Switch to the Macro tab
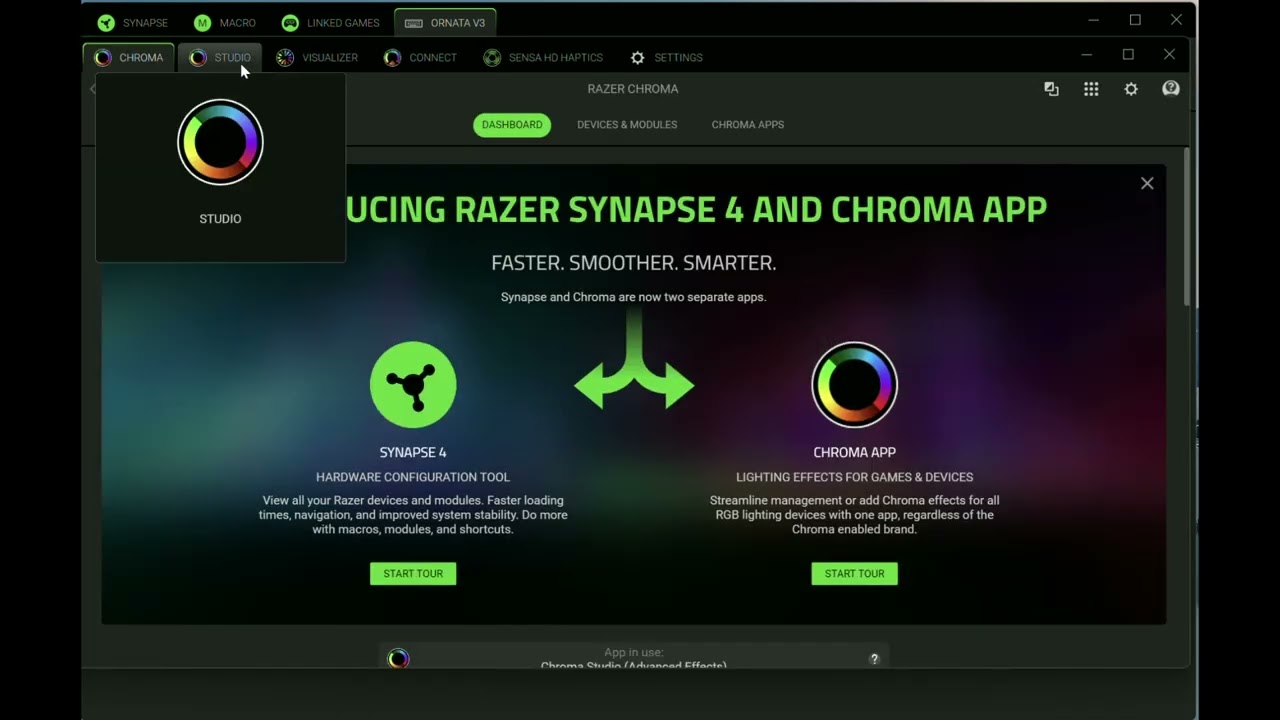 coord(226,22)
